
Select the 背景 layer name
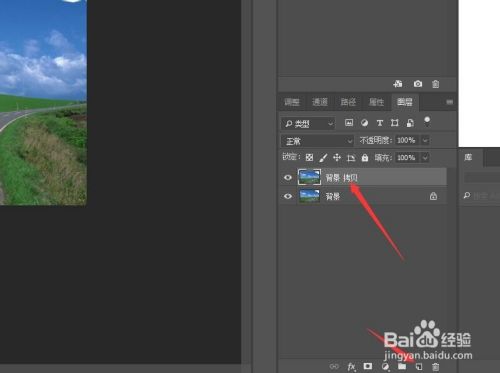[x=333, y=196]
